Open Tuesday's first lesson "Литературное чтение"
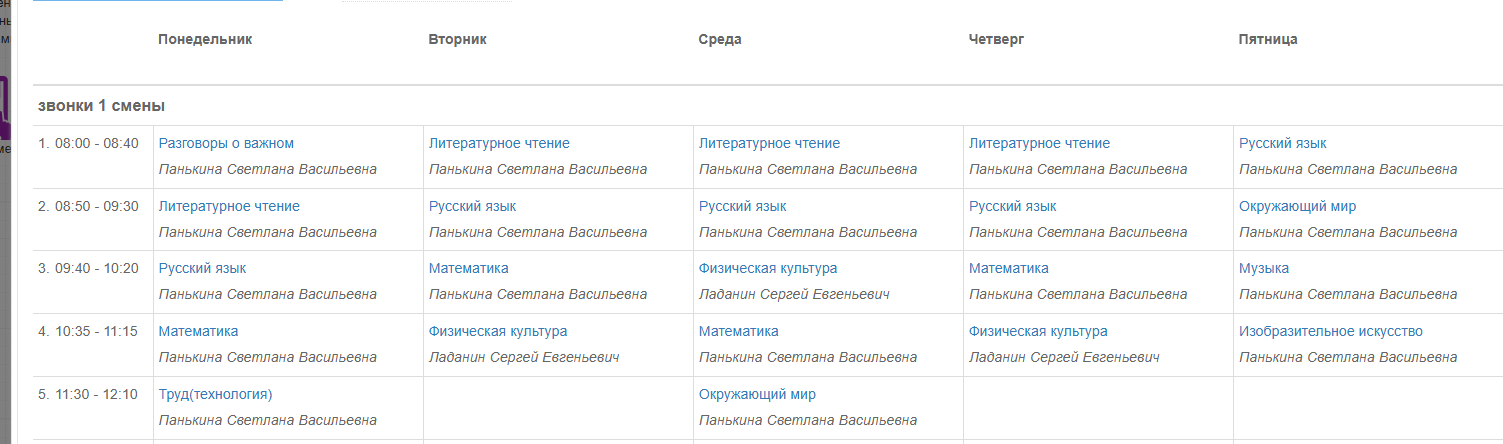 click(499, 143)
